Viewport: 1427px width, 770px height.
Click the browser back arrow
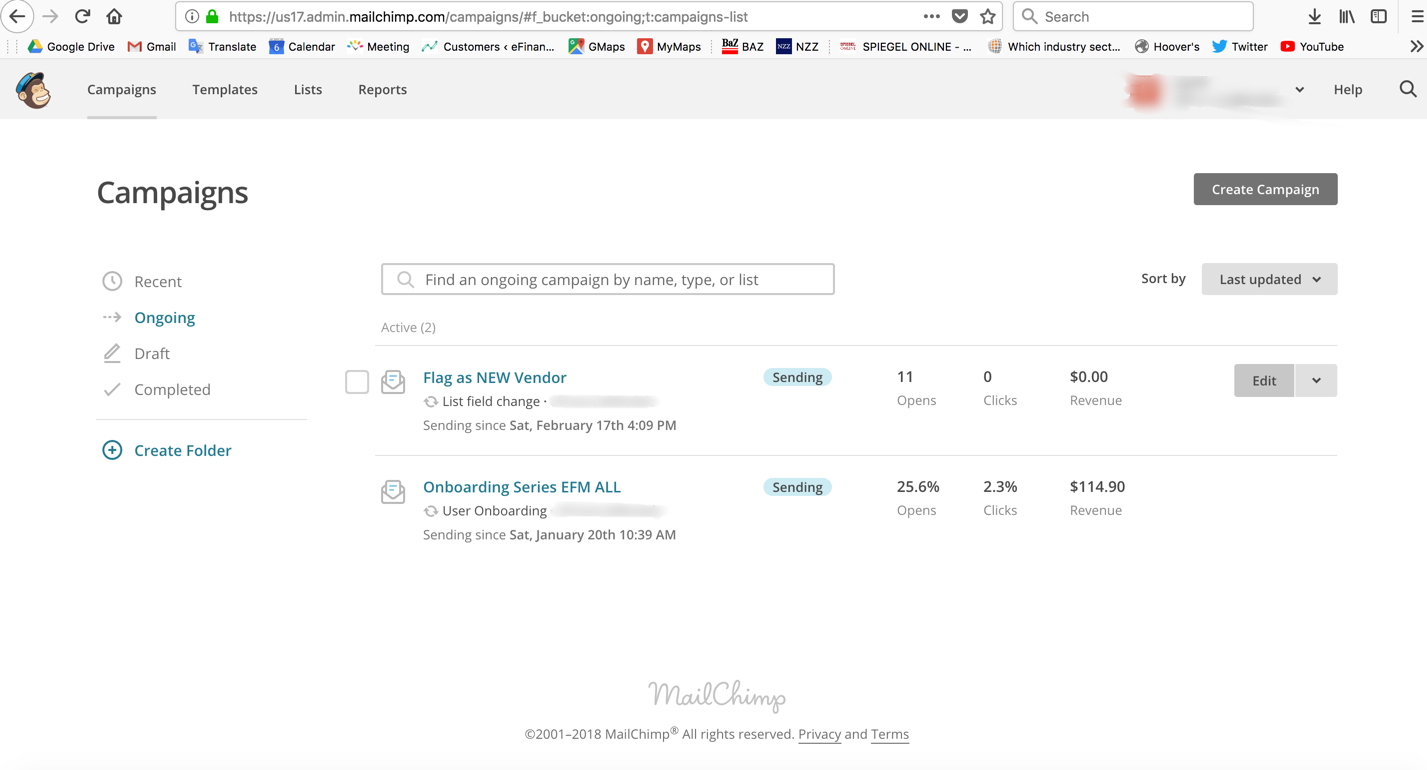(18, 16)
